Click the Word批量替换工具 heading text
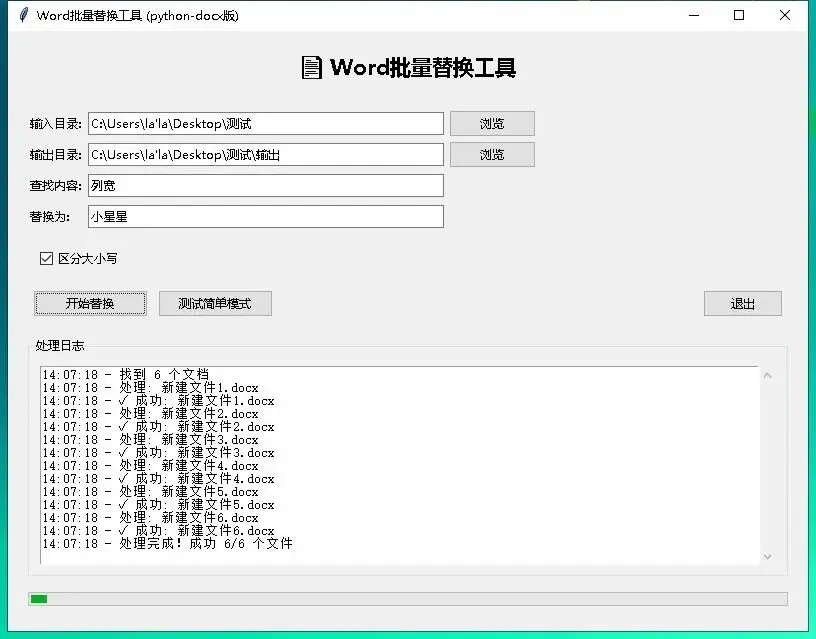 point(423,68)
